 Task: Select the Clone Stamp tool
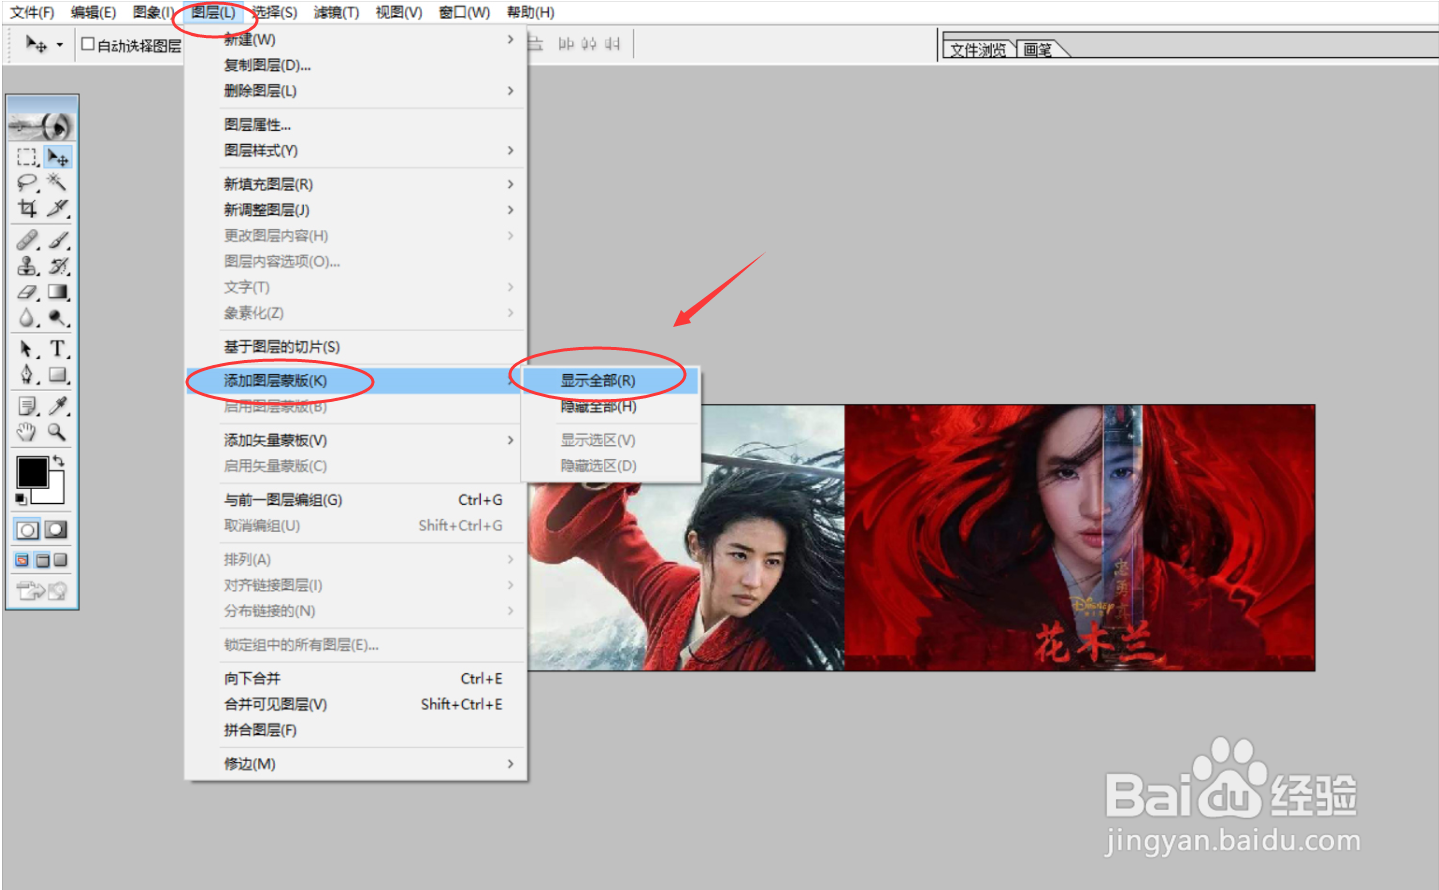pyautogui.click(x=27, y=266)
